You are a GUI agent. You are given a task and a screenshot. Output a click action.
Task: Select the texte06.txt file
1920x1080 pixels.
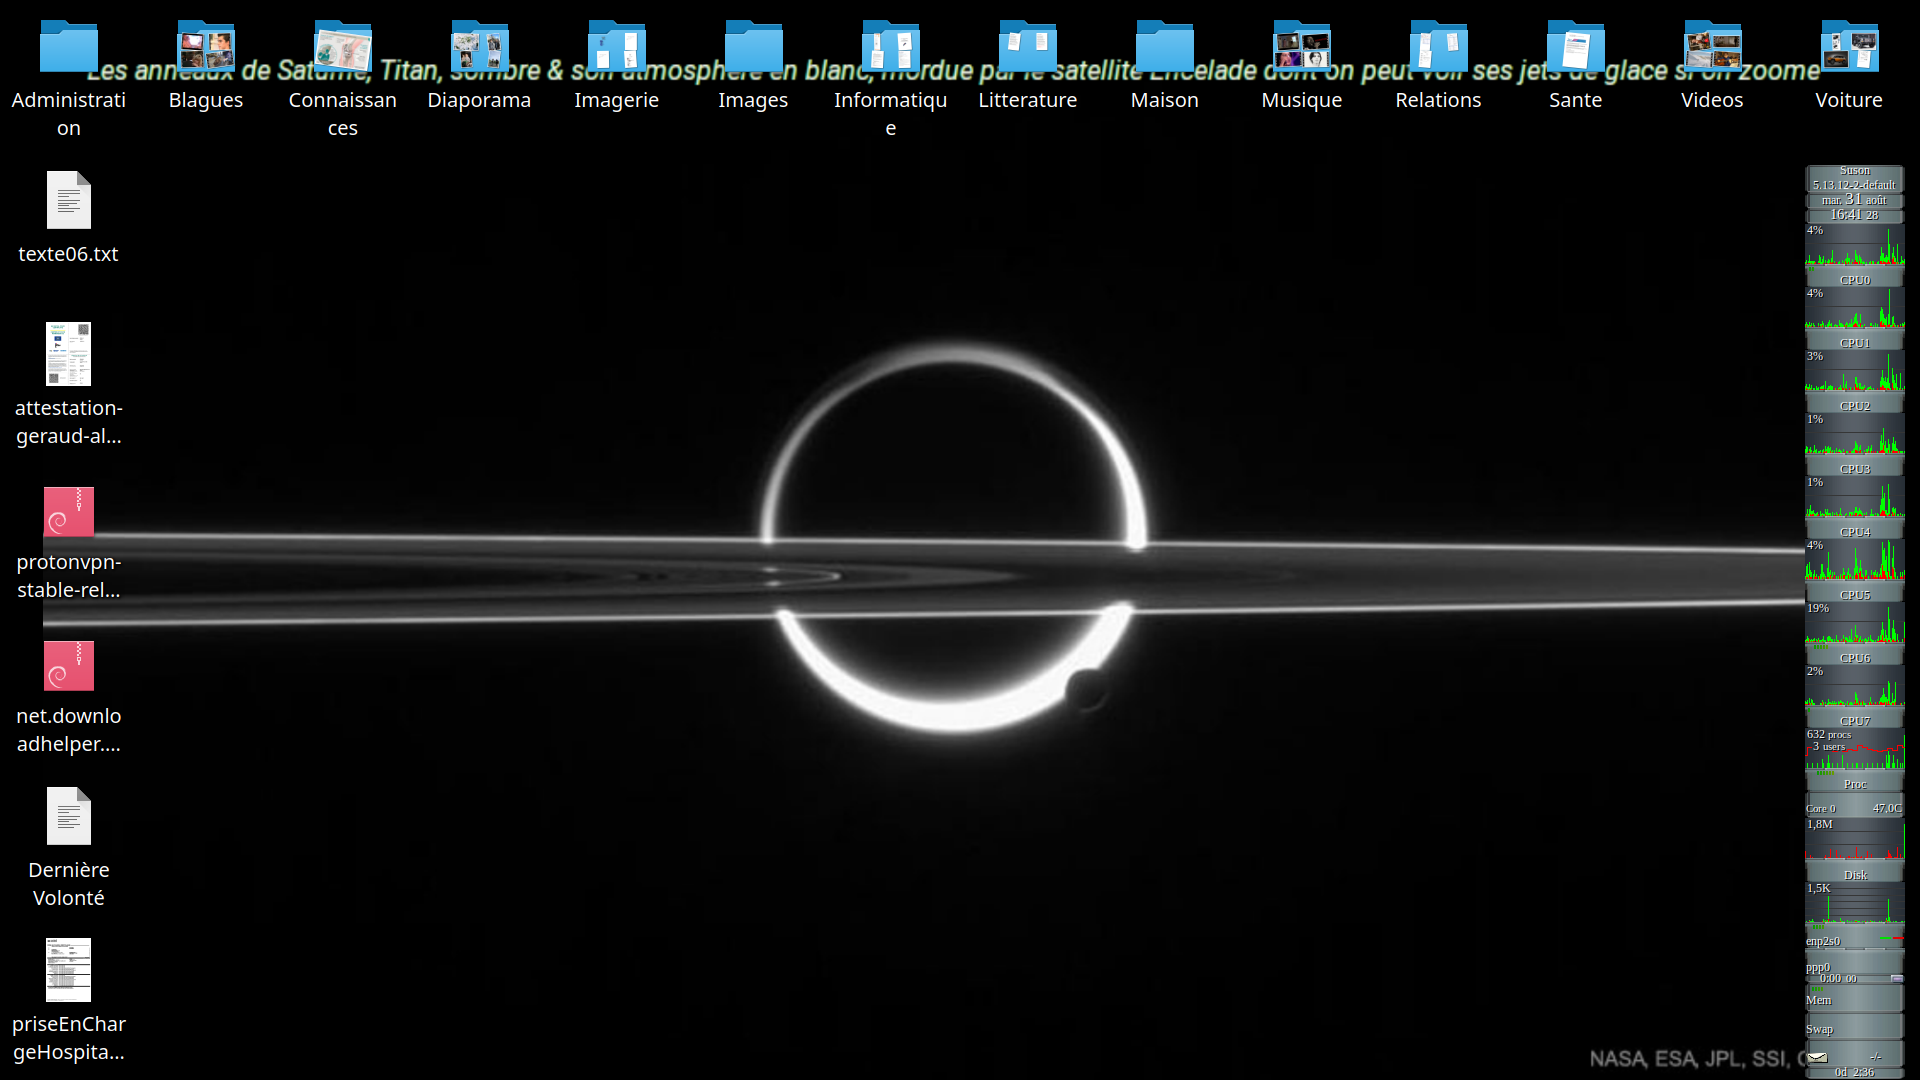click(68, 201)
